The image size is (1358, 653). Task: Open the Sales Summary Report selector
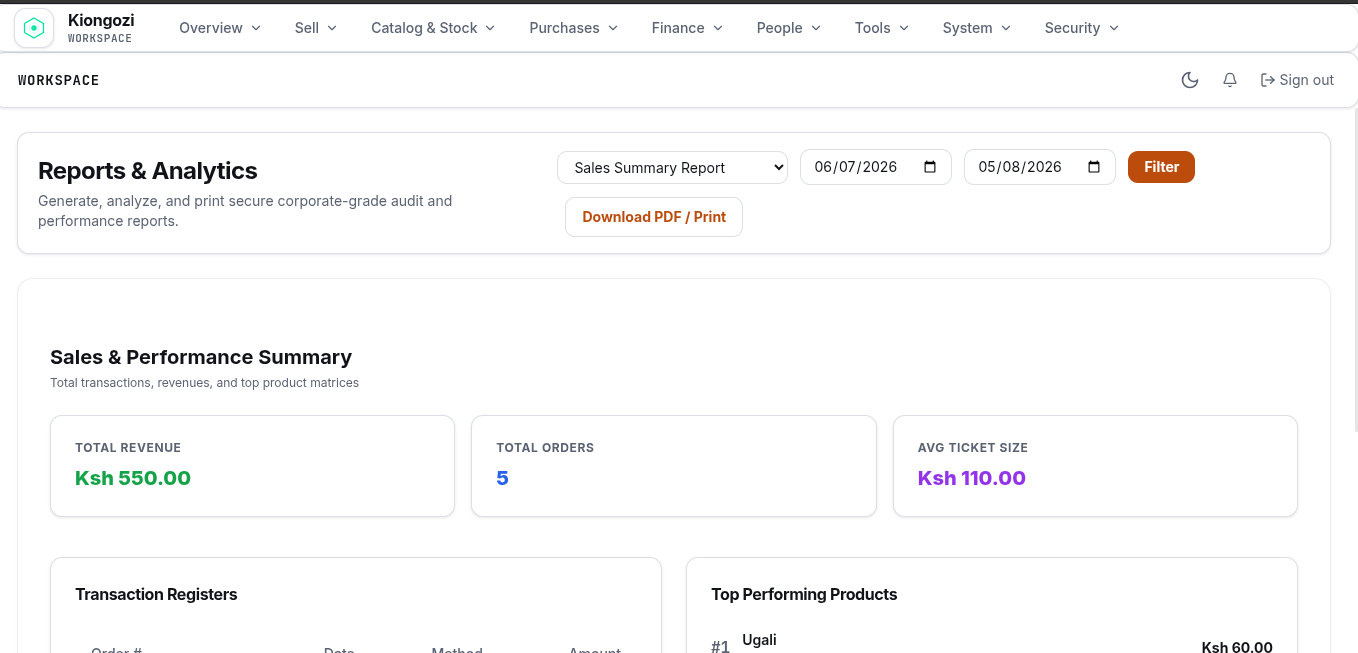(672, 167)
